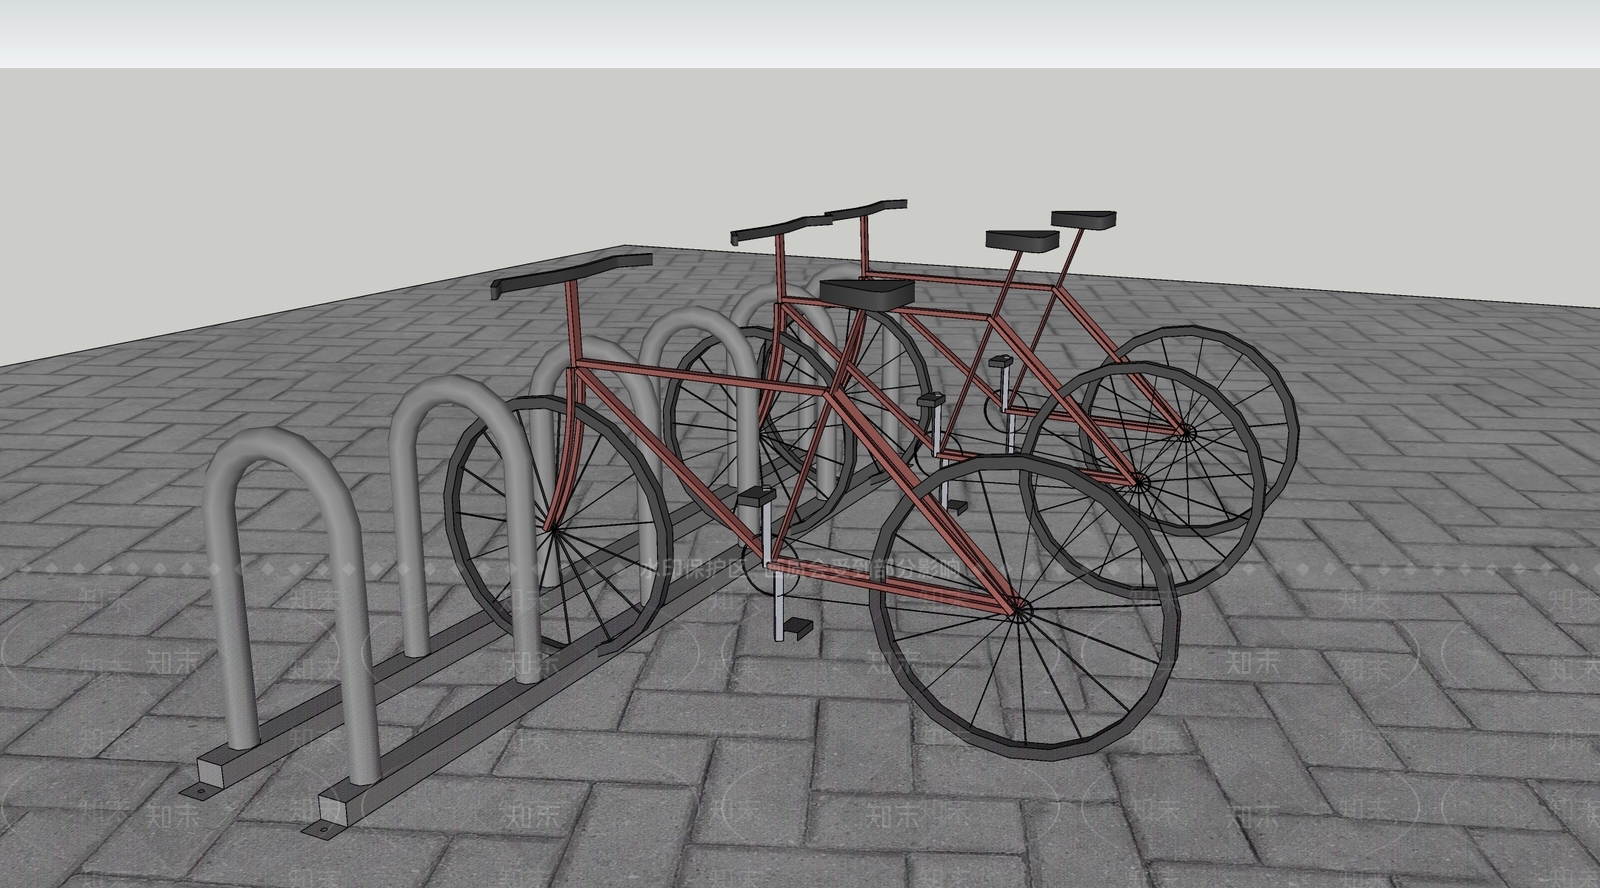Select the nearest bicycle's black saddle

[866, 293]
